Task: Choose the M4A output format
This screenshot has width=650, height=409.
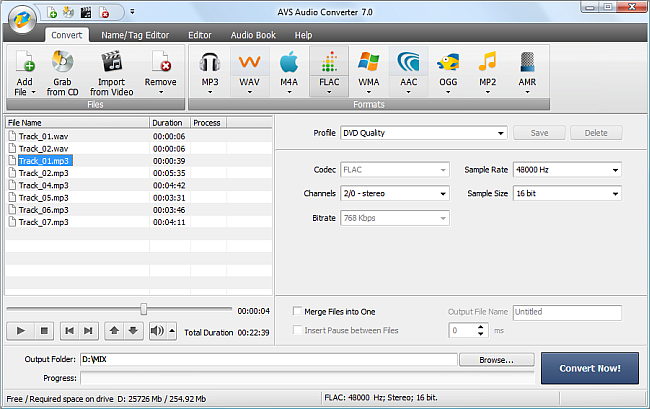Action: pos(289,72)
